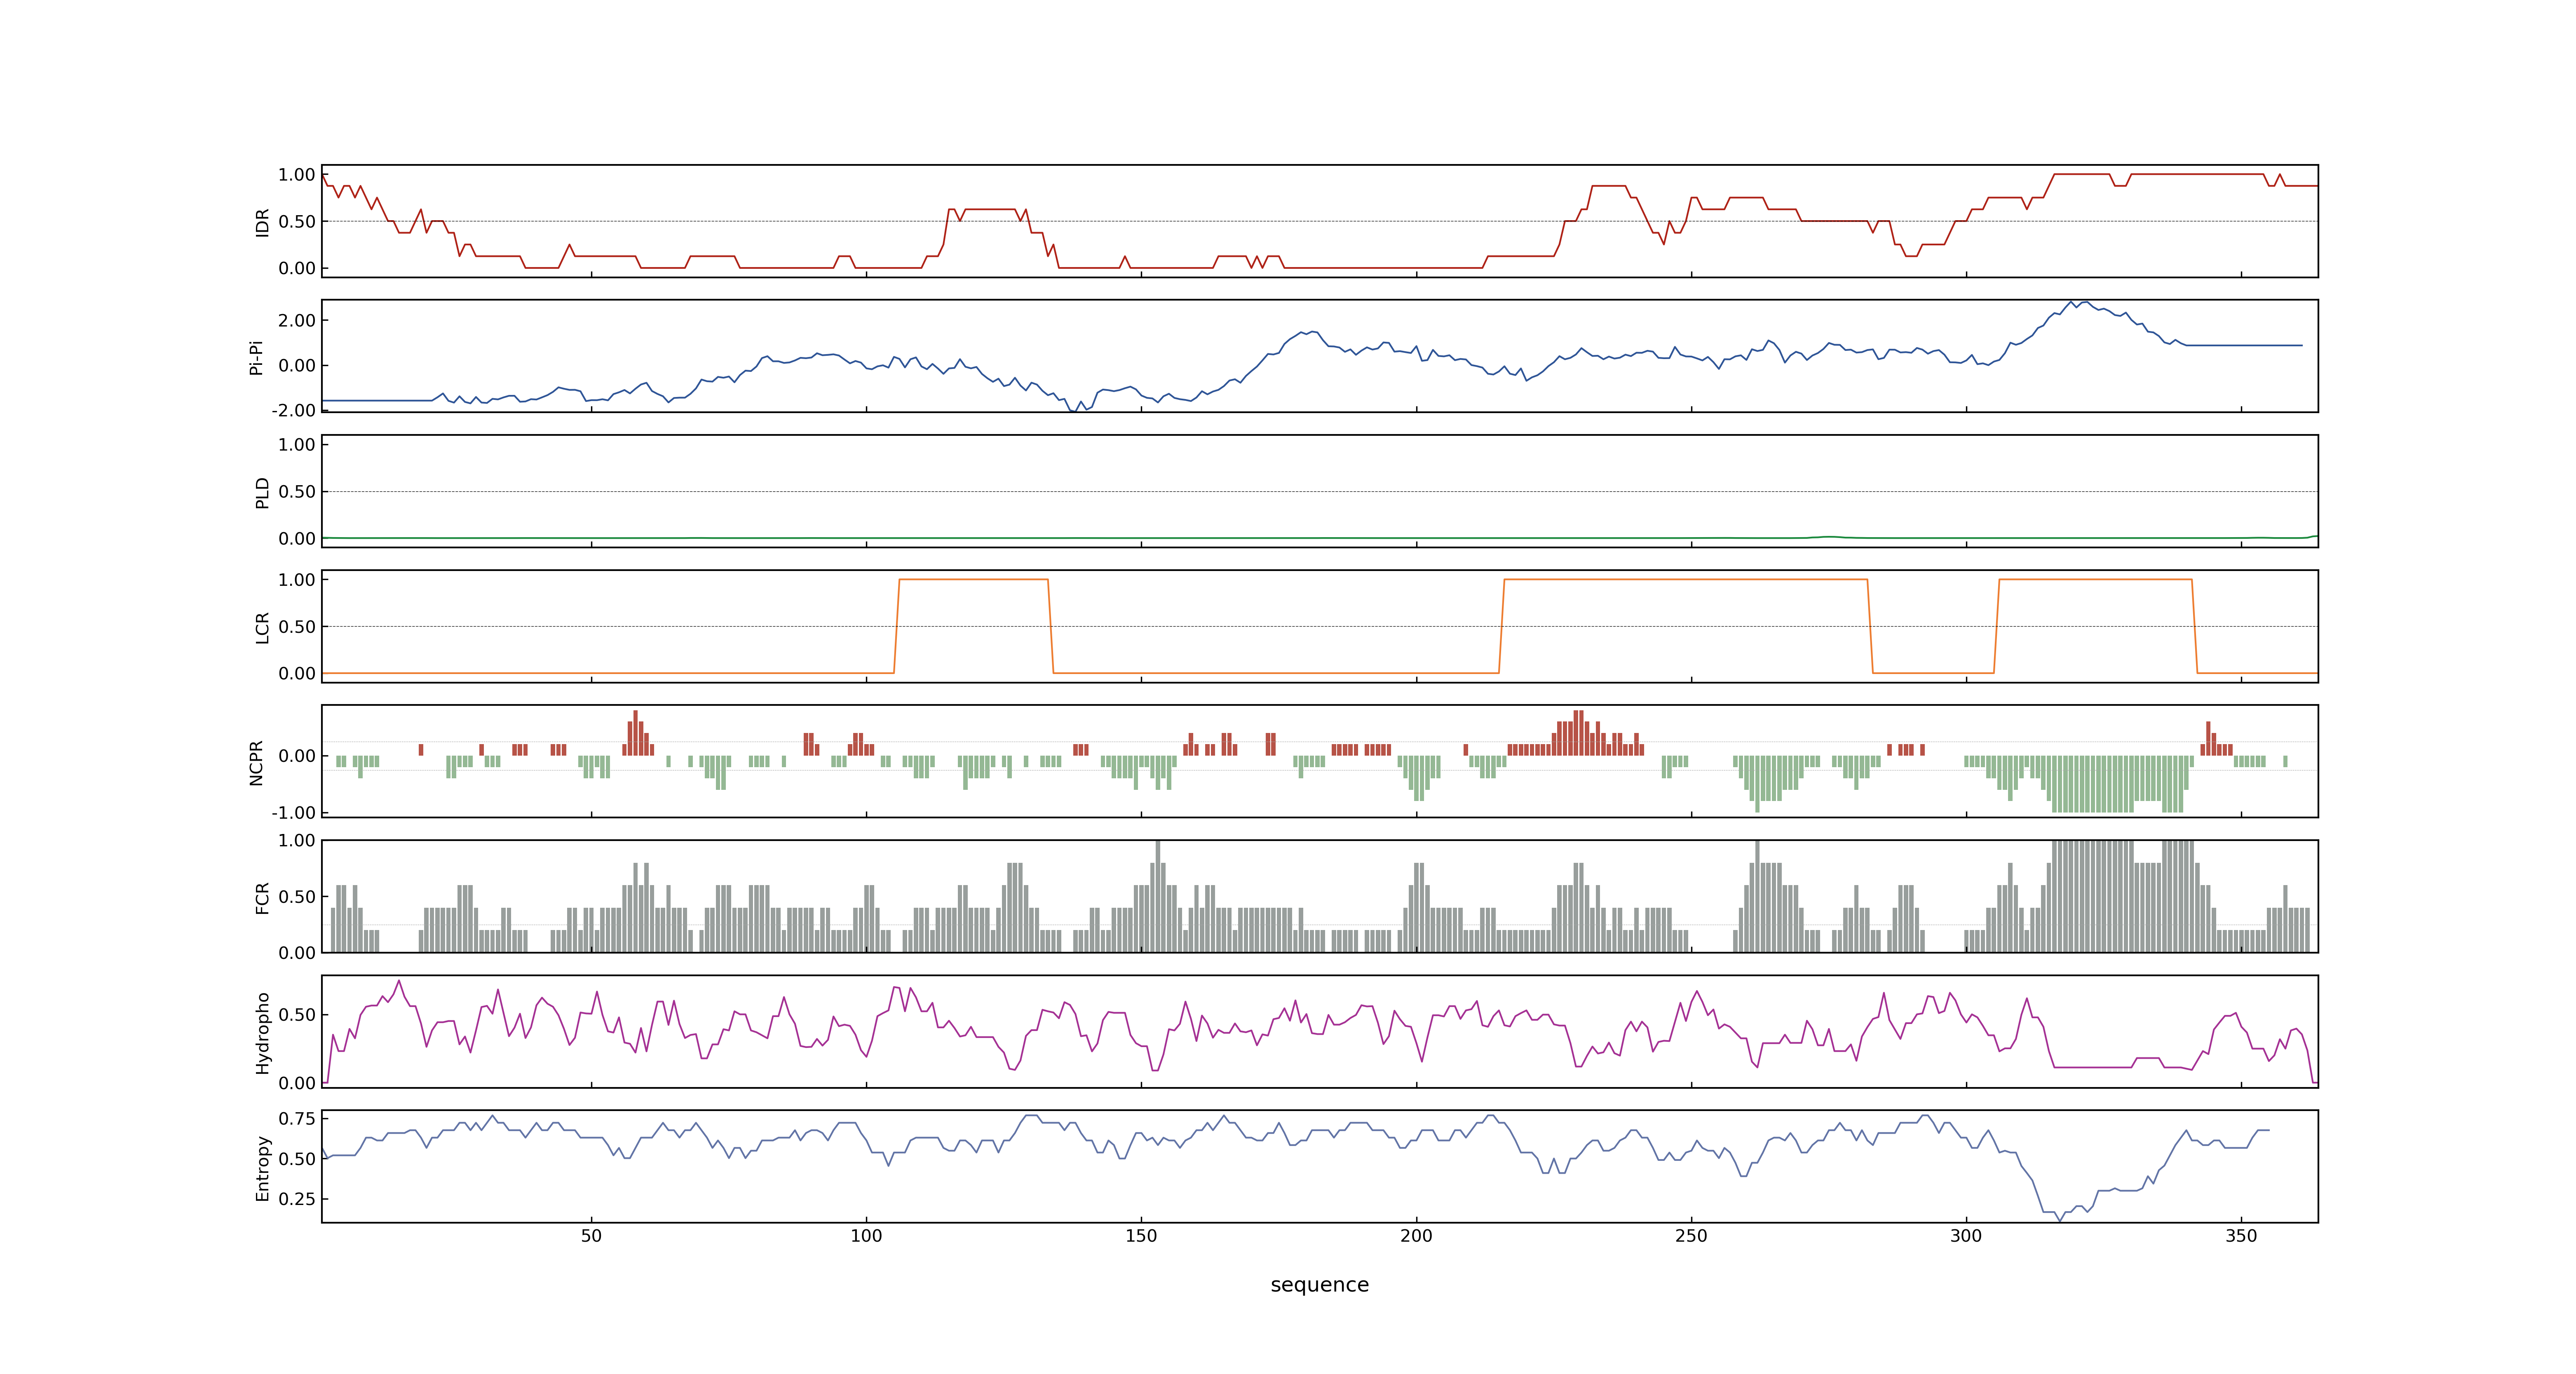Click the Pi-Pi axis label
The width and height of the screenshot is (2576, 1374).
click(256, 357)
